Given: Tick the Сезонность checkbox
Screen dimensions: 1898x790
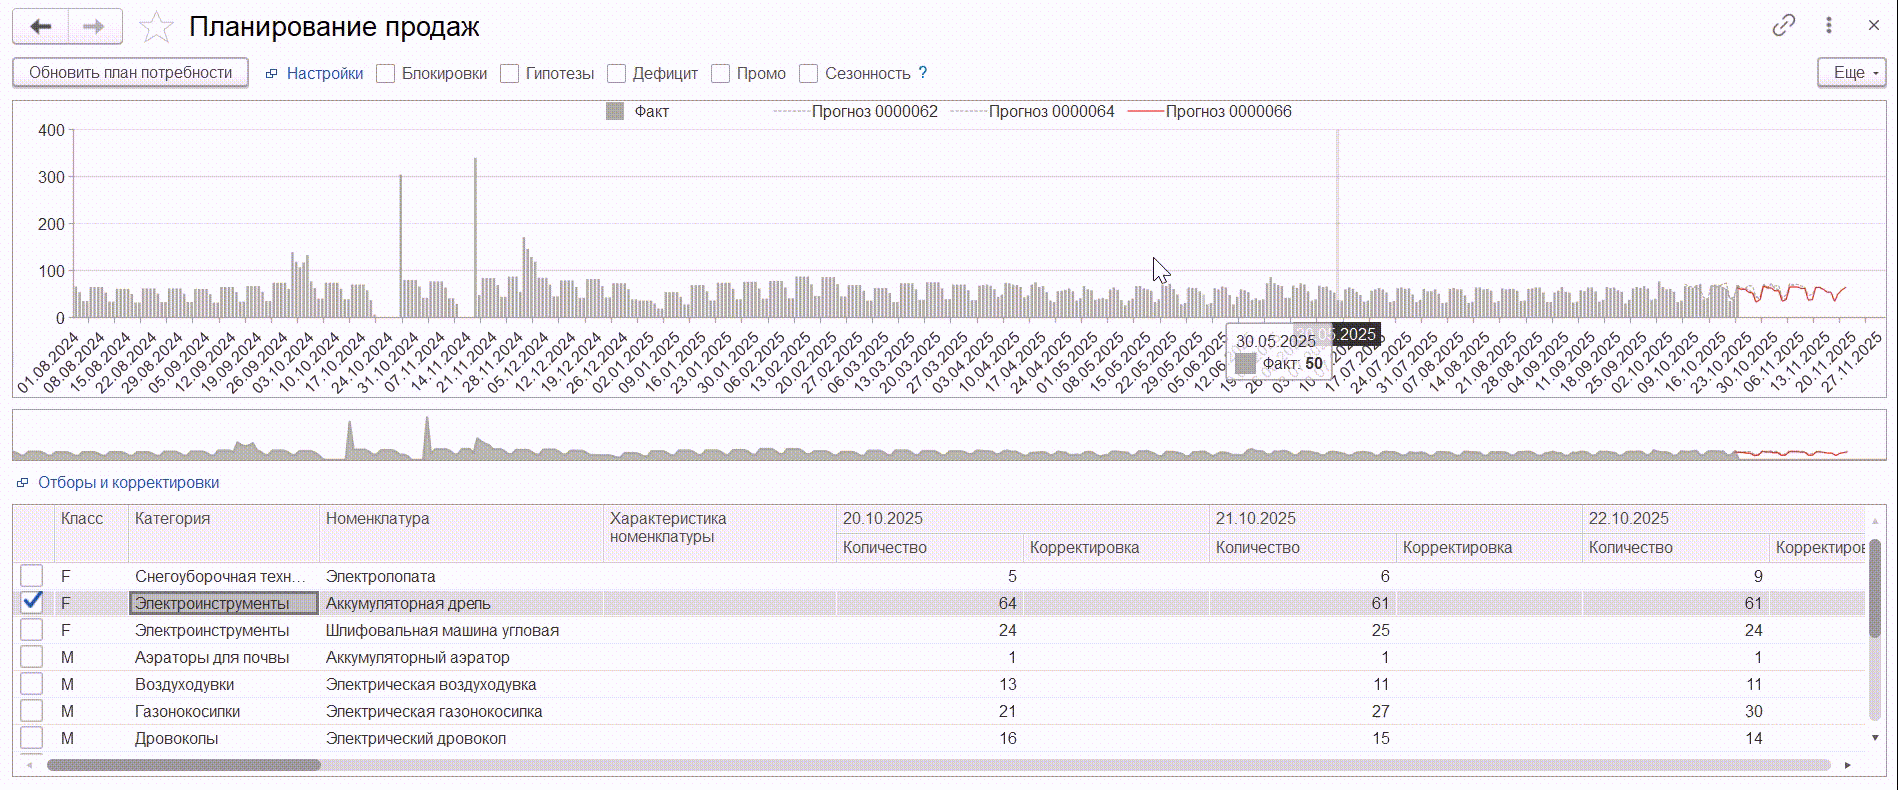Looking at the screenshot, I should pyautogui.click(x=809, y=73).
